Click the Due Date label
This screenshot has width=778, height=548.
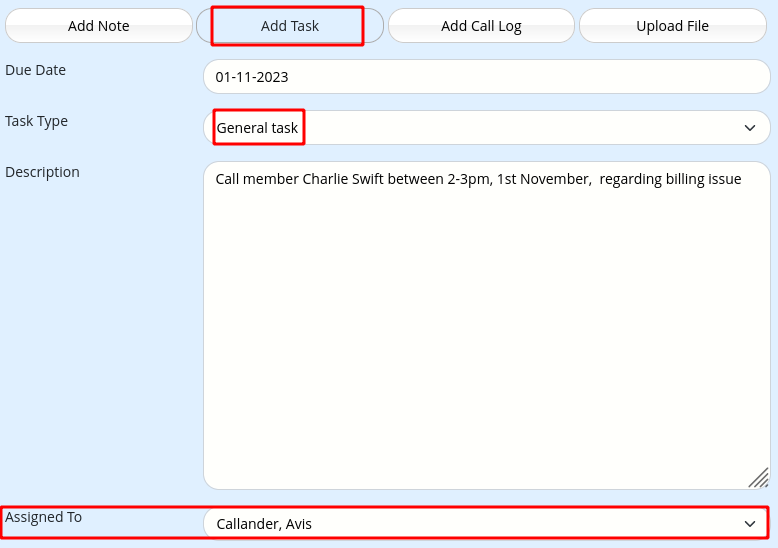pos(36,70)
